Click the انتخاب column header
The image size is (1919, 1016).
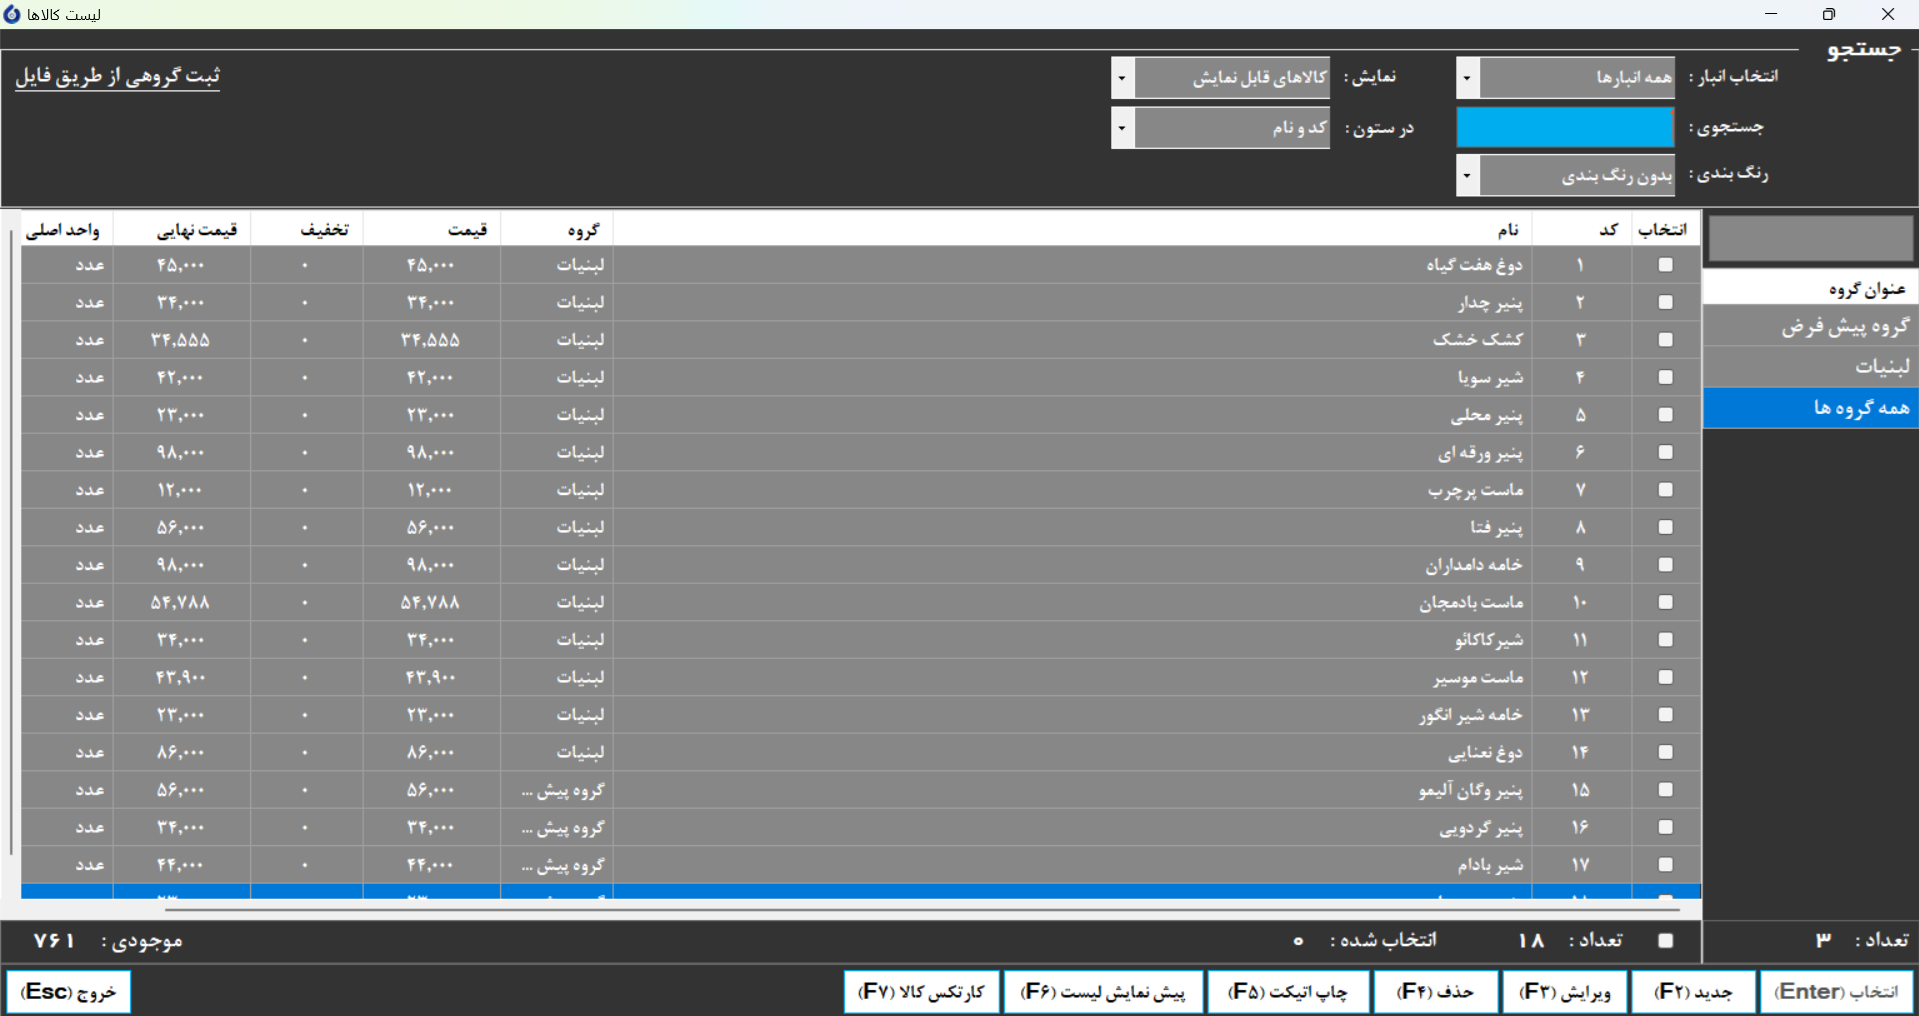coord(1665,230)
